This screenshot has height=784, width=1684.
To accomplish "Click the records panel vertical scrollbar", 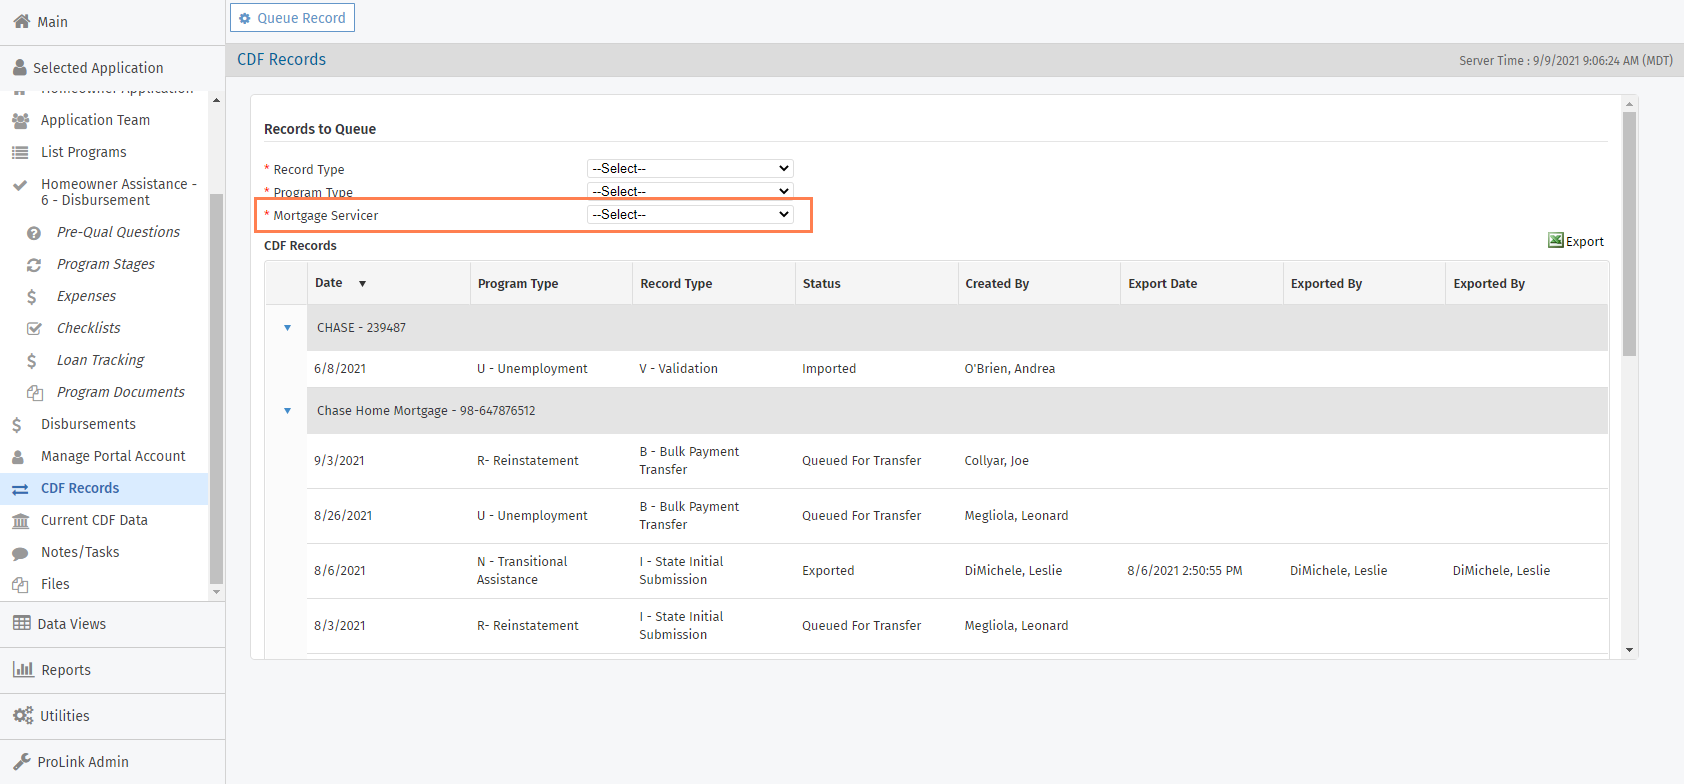I will click(x=1629, y=234).
